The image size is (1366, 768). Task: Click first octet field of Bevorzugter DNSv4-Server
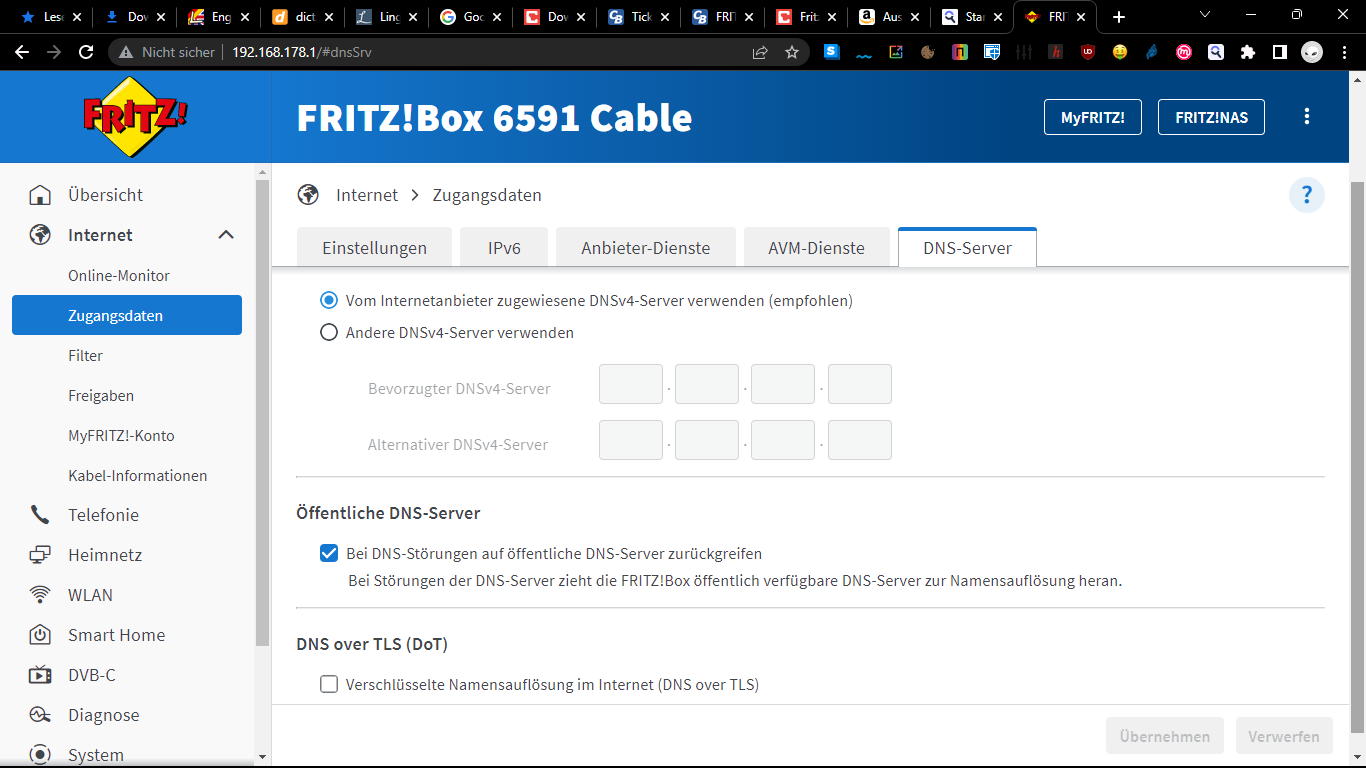tap(631, 384)
